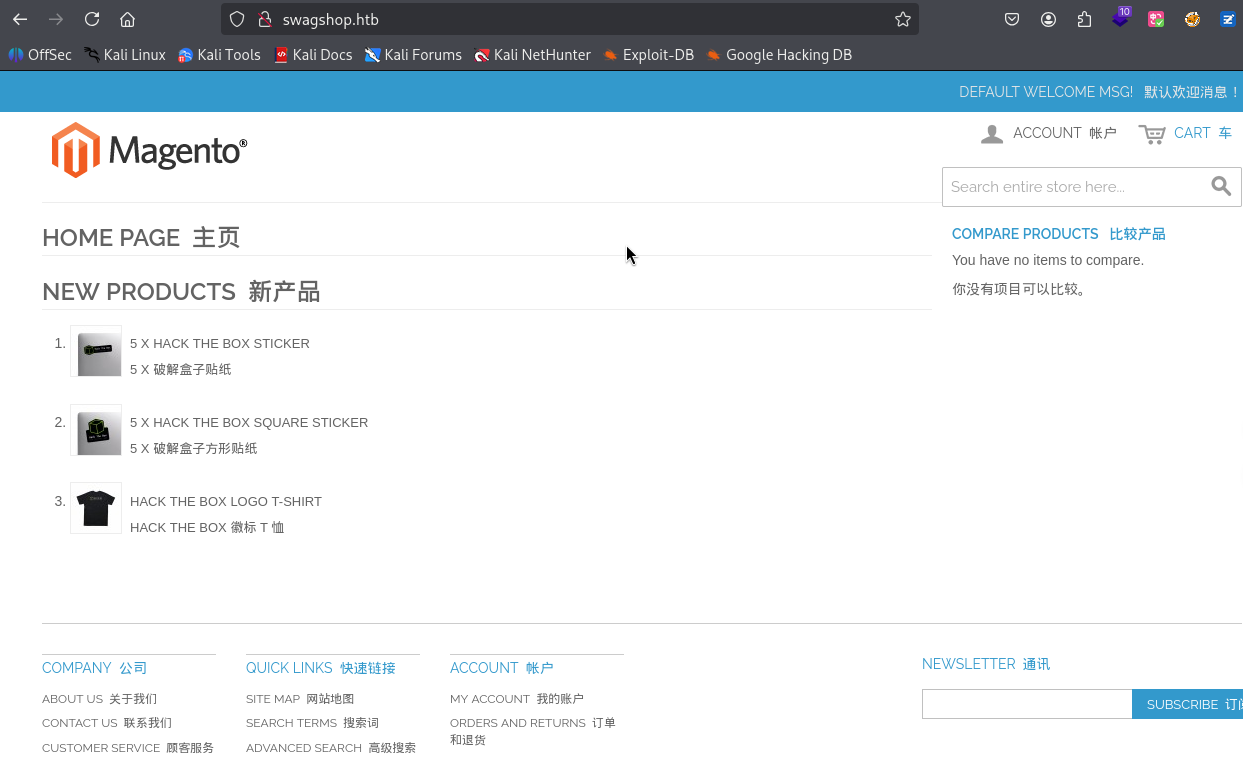Viewport: 1243px width, 757px height.
Task: Click the insecure connection padlock icon
Action: click(265, 19)
